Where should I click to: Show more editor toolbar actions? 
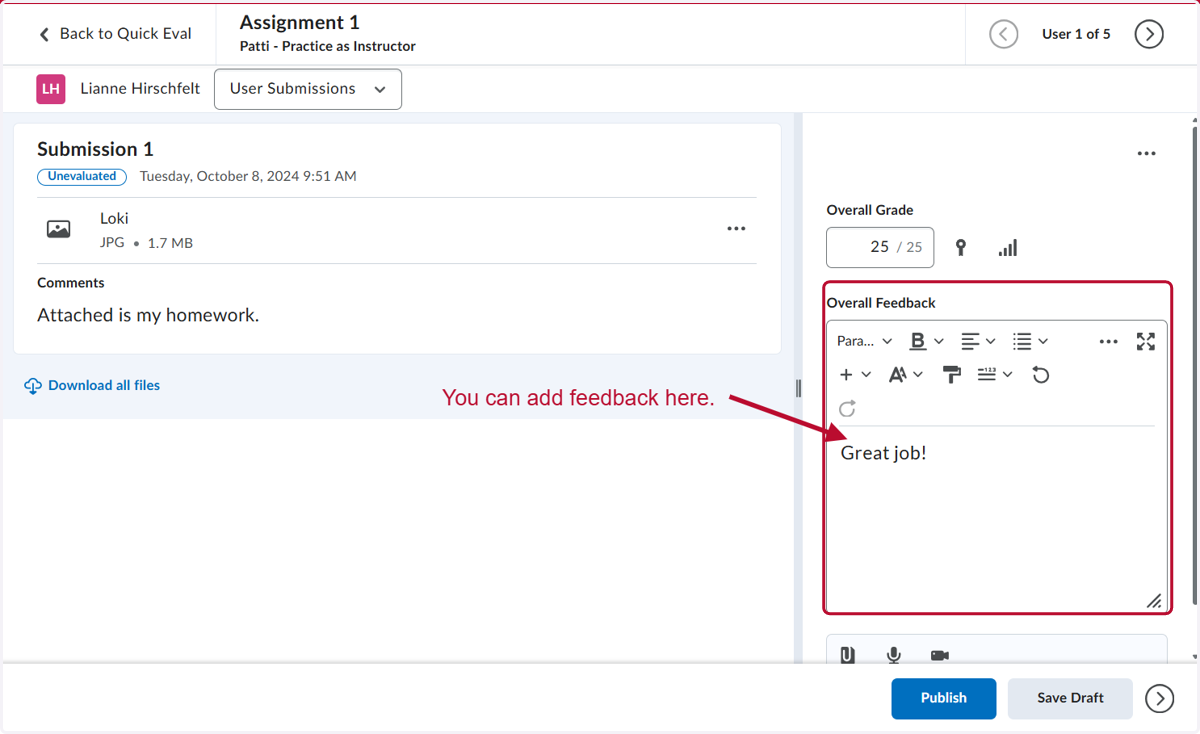[x=1108, y=342]
